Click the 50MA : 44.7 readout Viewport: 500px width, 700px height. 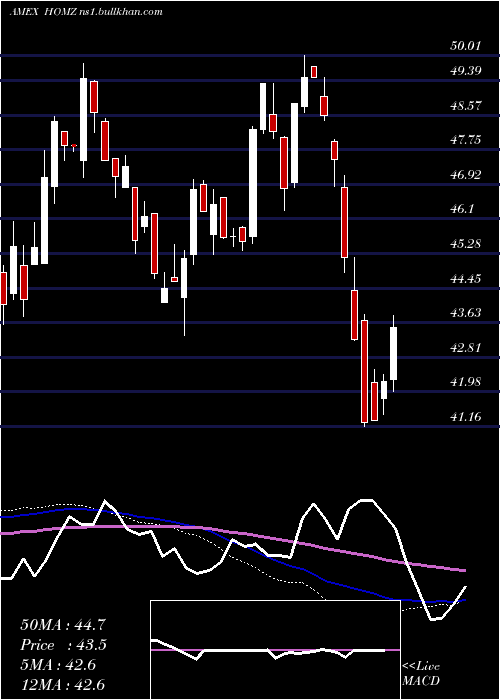63,625
